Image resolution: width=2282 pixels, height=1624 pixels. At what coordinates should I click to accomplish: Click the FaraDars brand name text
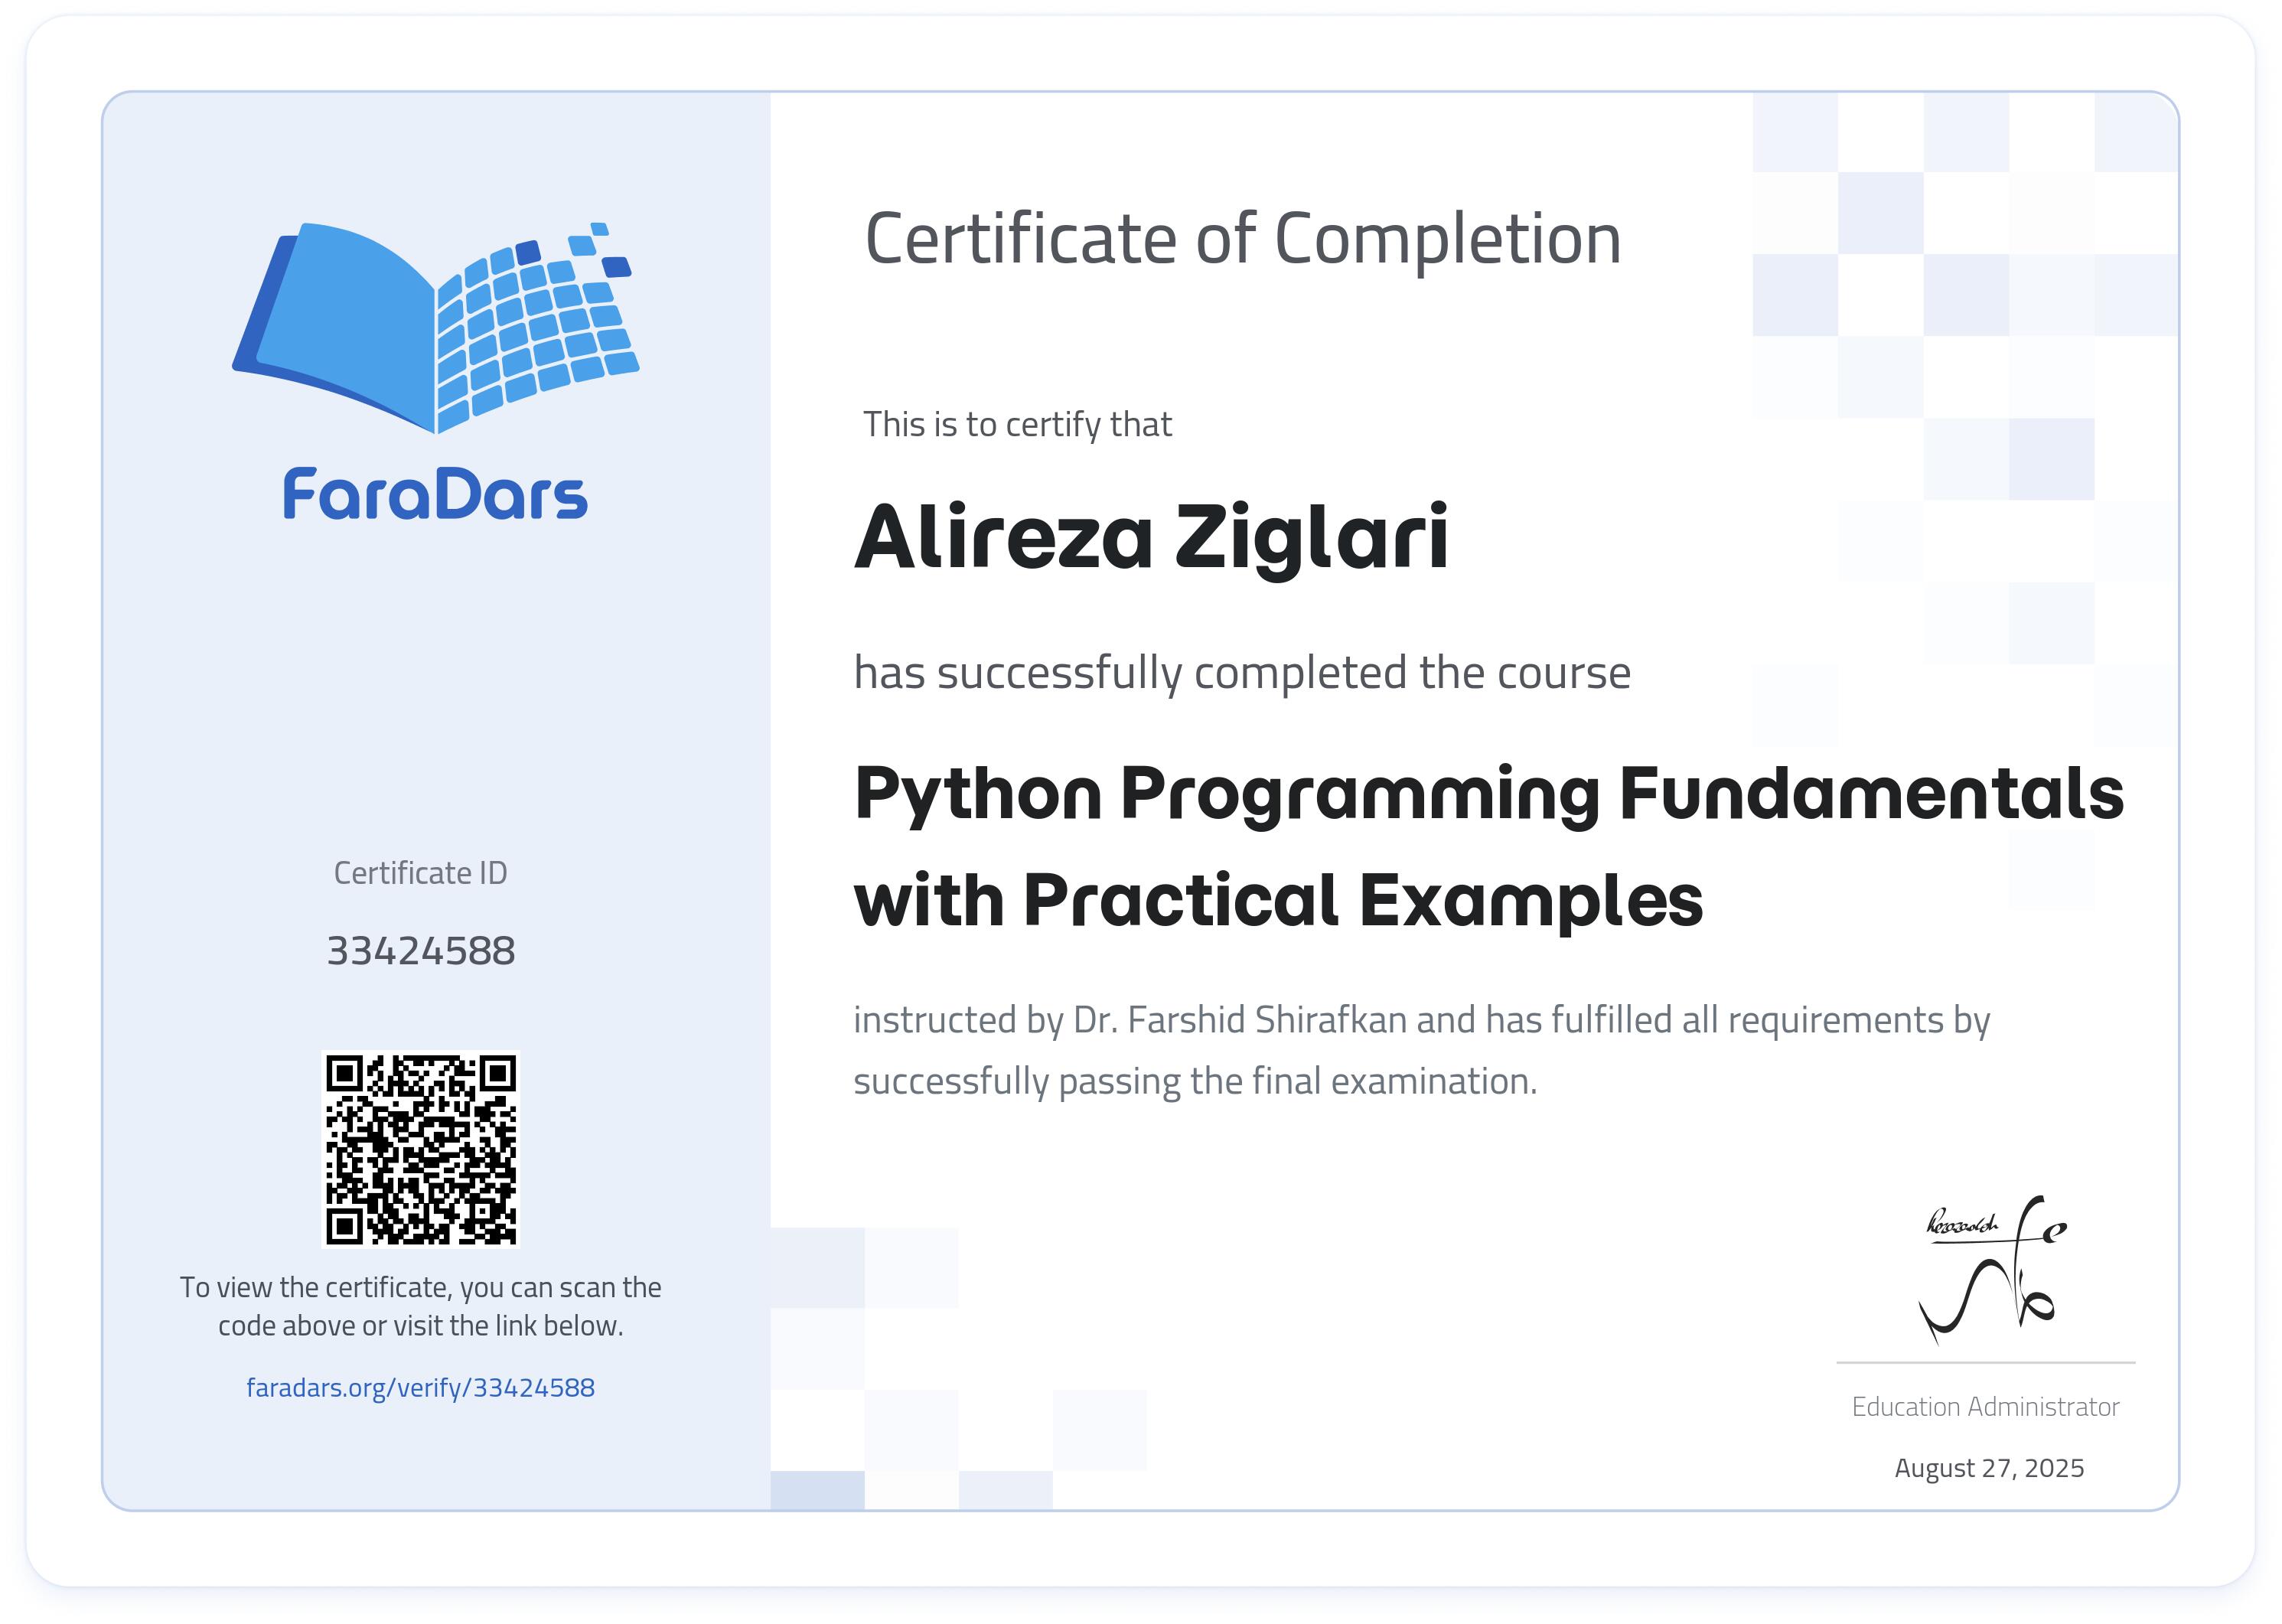tap(435, 495)
